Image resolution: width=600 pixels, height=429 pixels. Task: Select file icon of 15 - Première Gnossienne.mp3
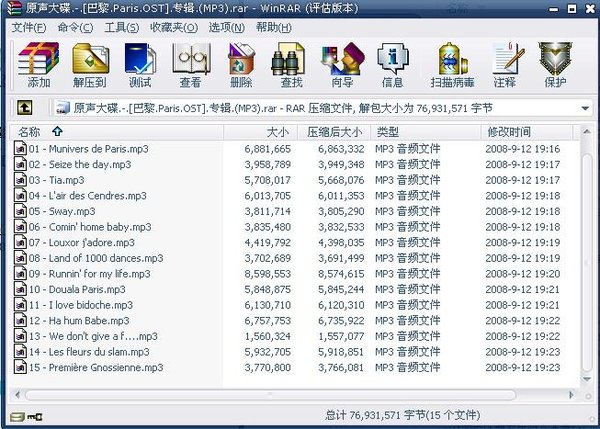click(20, 367)
